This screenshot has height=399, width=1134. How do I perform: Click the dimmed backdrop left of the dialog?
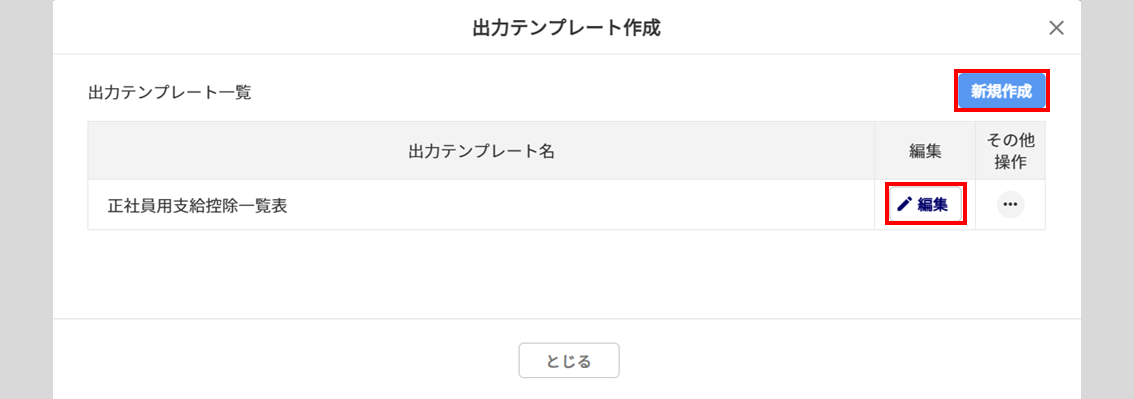26,200
